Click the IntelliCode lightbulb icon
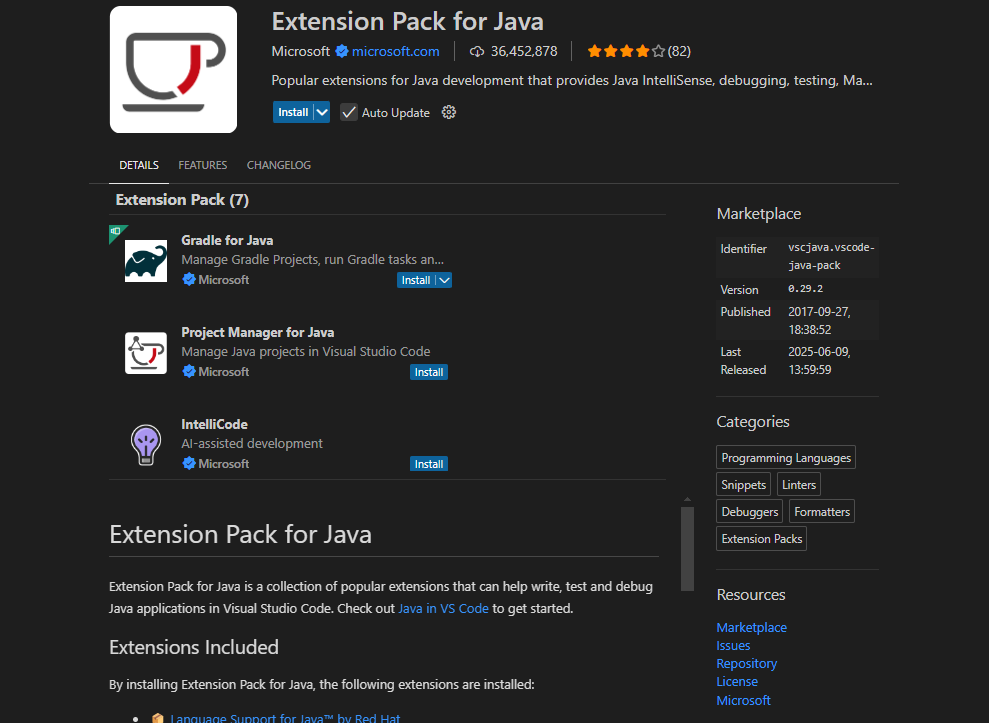989x723 pixels. (146, 445)
